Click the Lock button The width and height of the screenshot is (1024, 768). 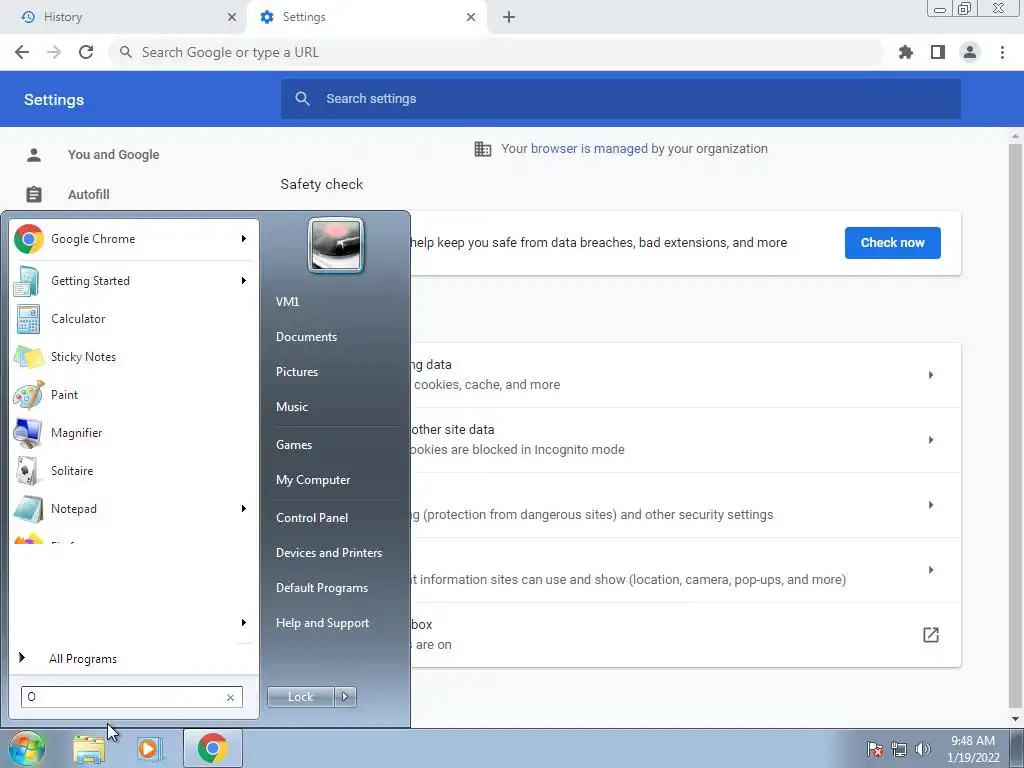[300, 697]
